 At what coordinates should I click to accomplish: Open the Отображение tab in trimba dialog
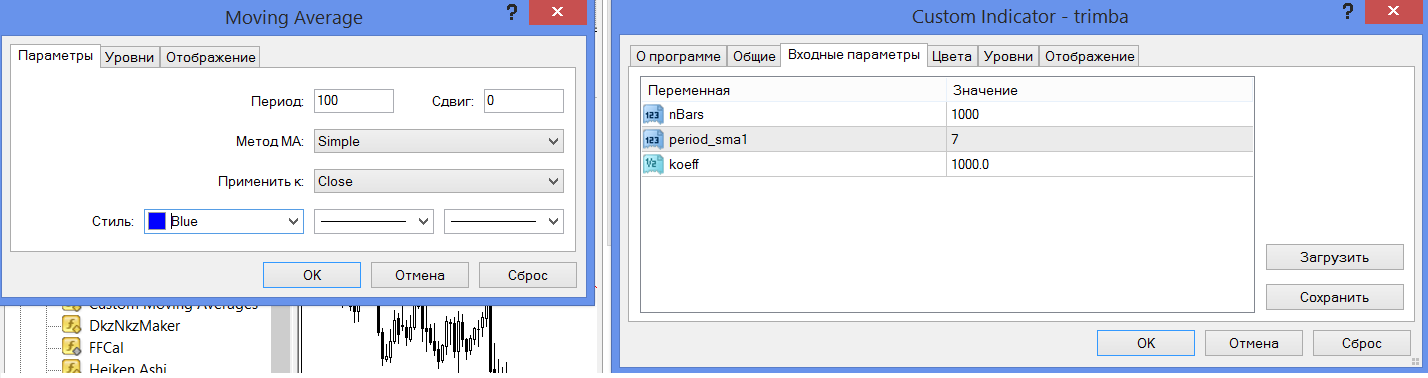tap(1089, 57)
